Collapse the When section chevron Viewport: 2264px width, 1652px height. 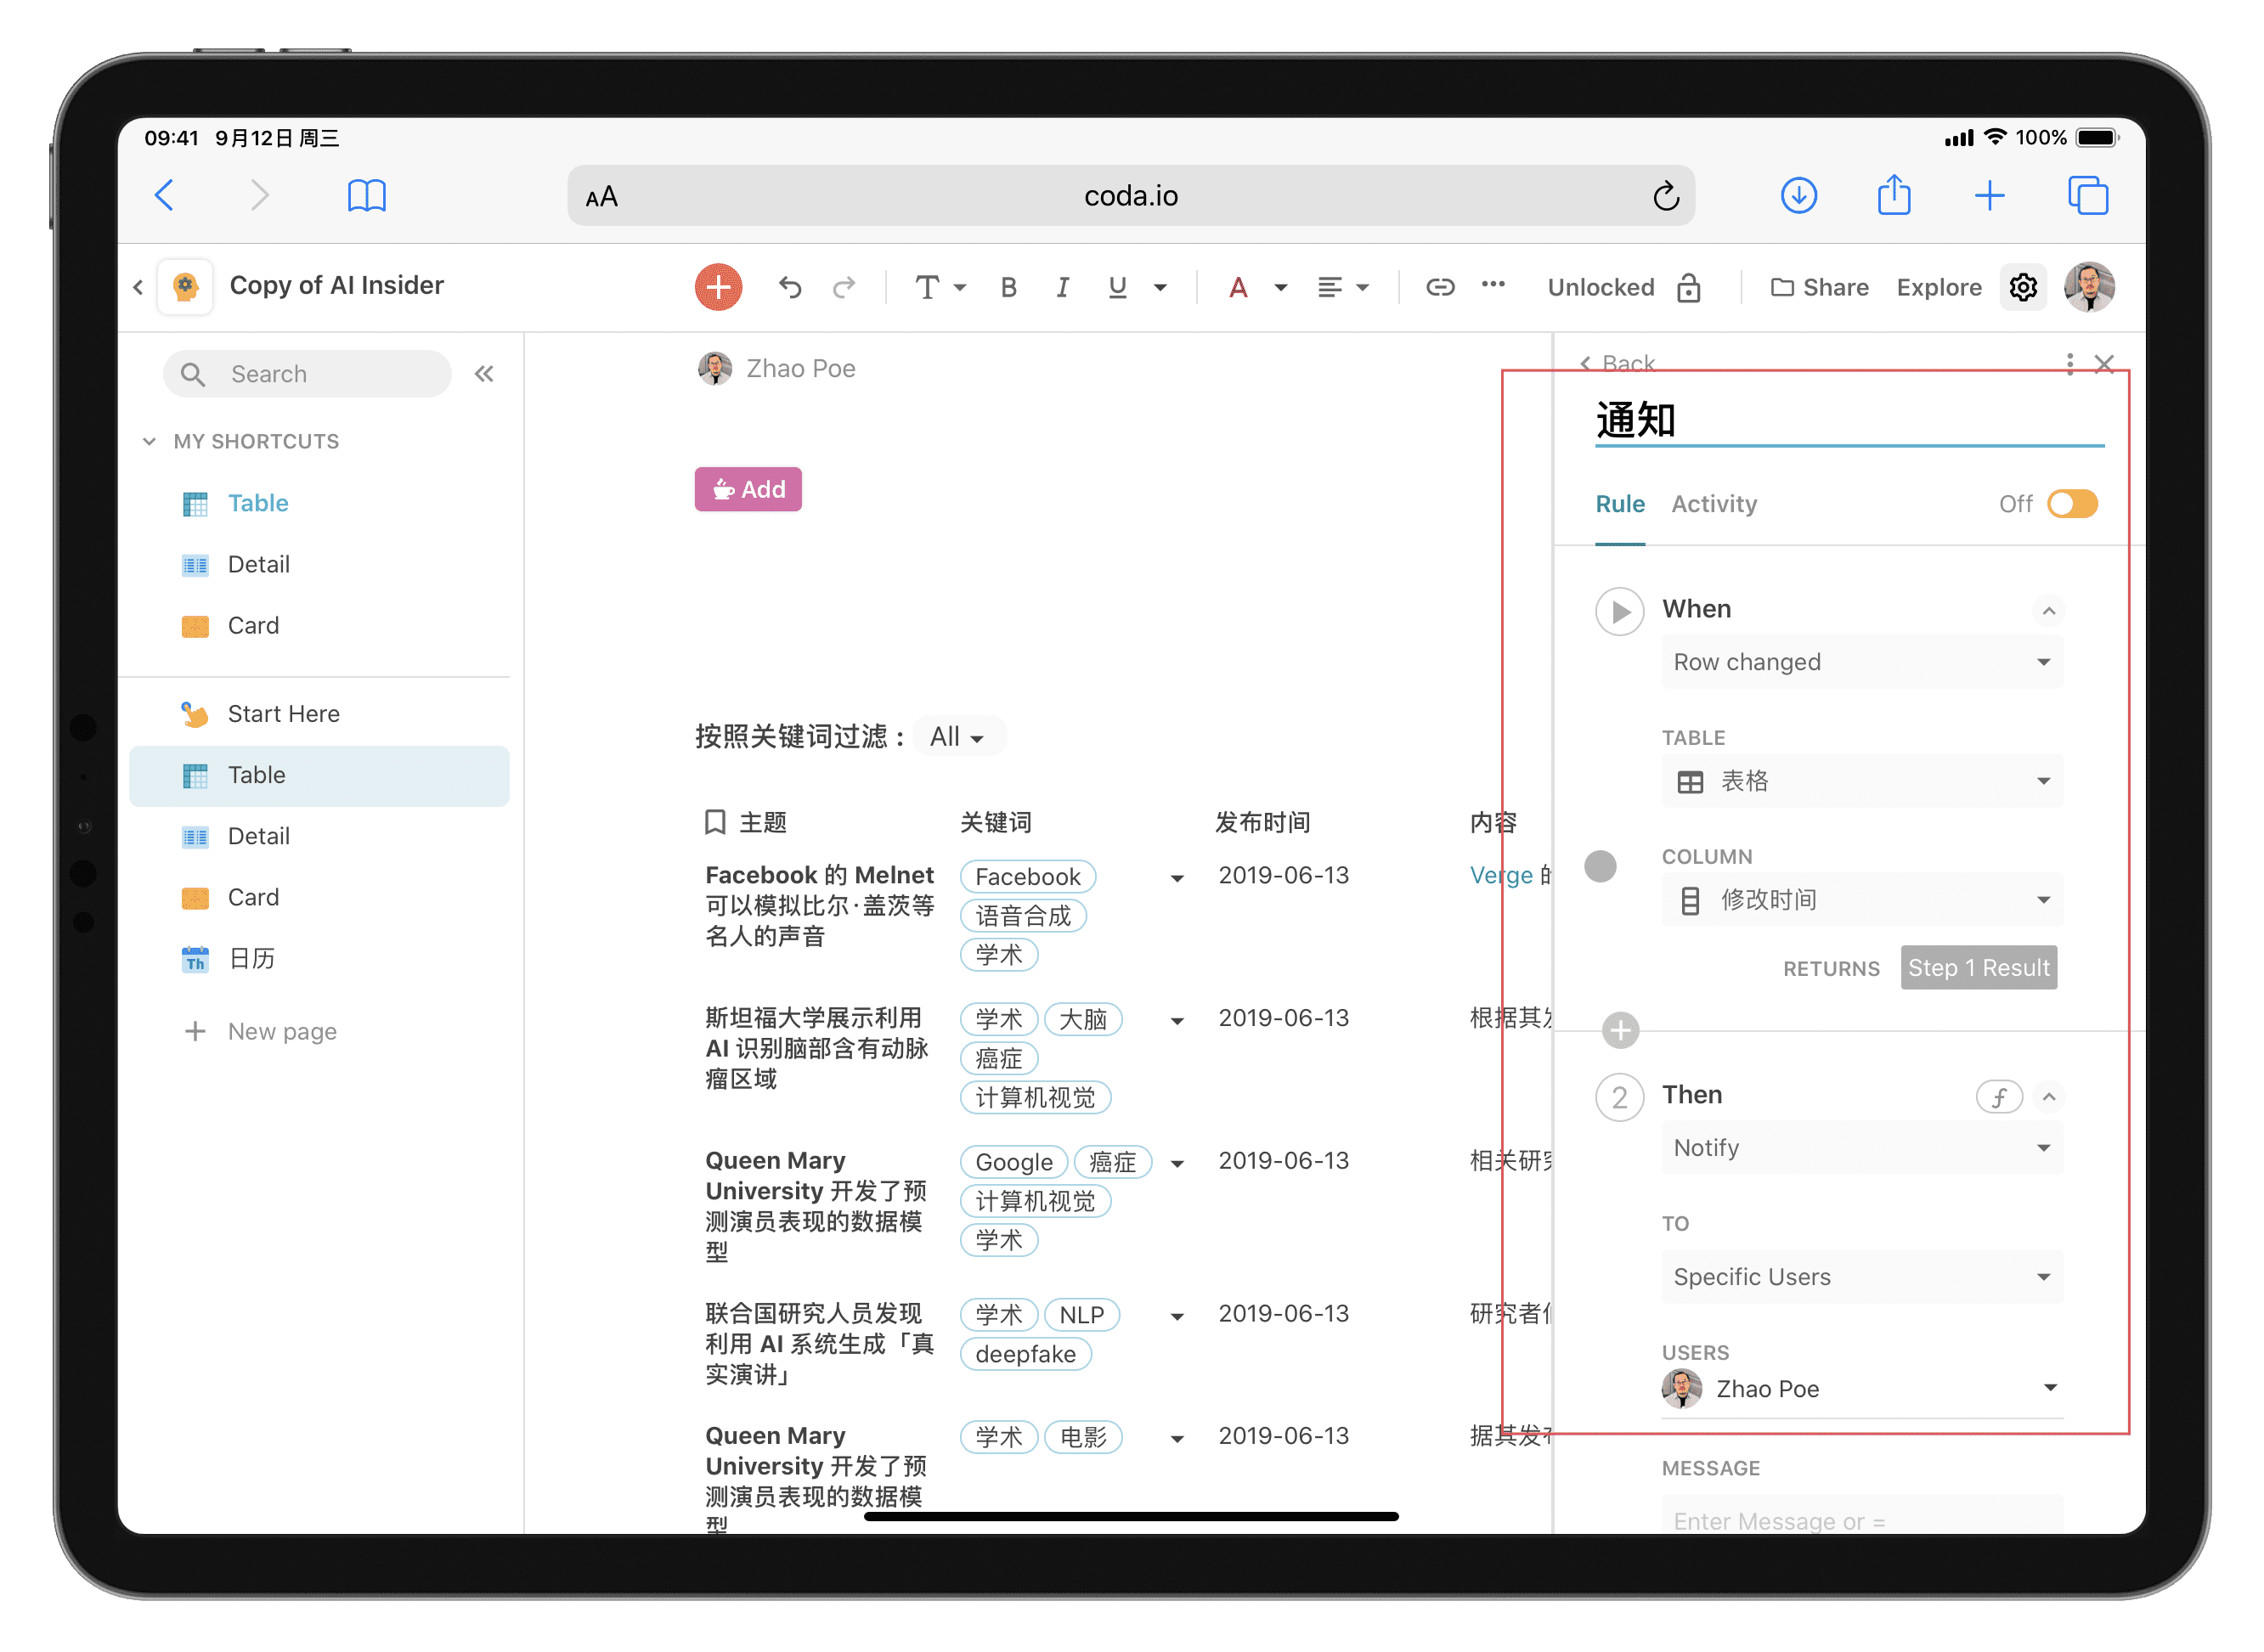[x=2048, y=611]
